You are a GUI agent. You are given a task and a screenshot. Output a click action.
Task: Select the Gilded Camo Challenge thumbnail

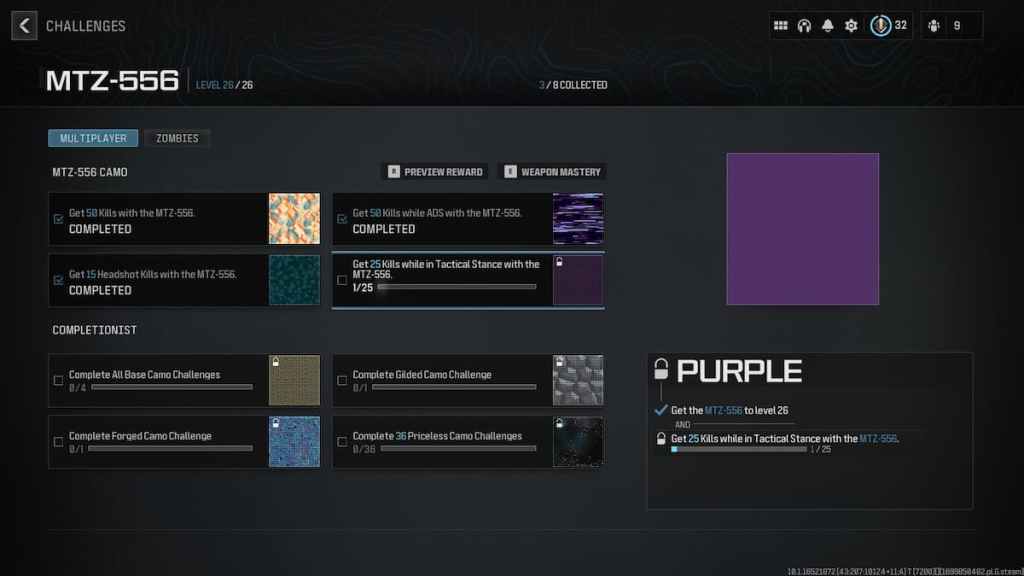[578, 380]
